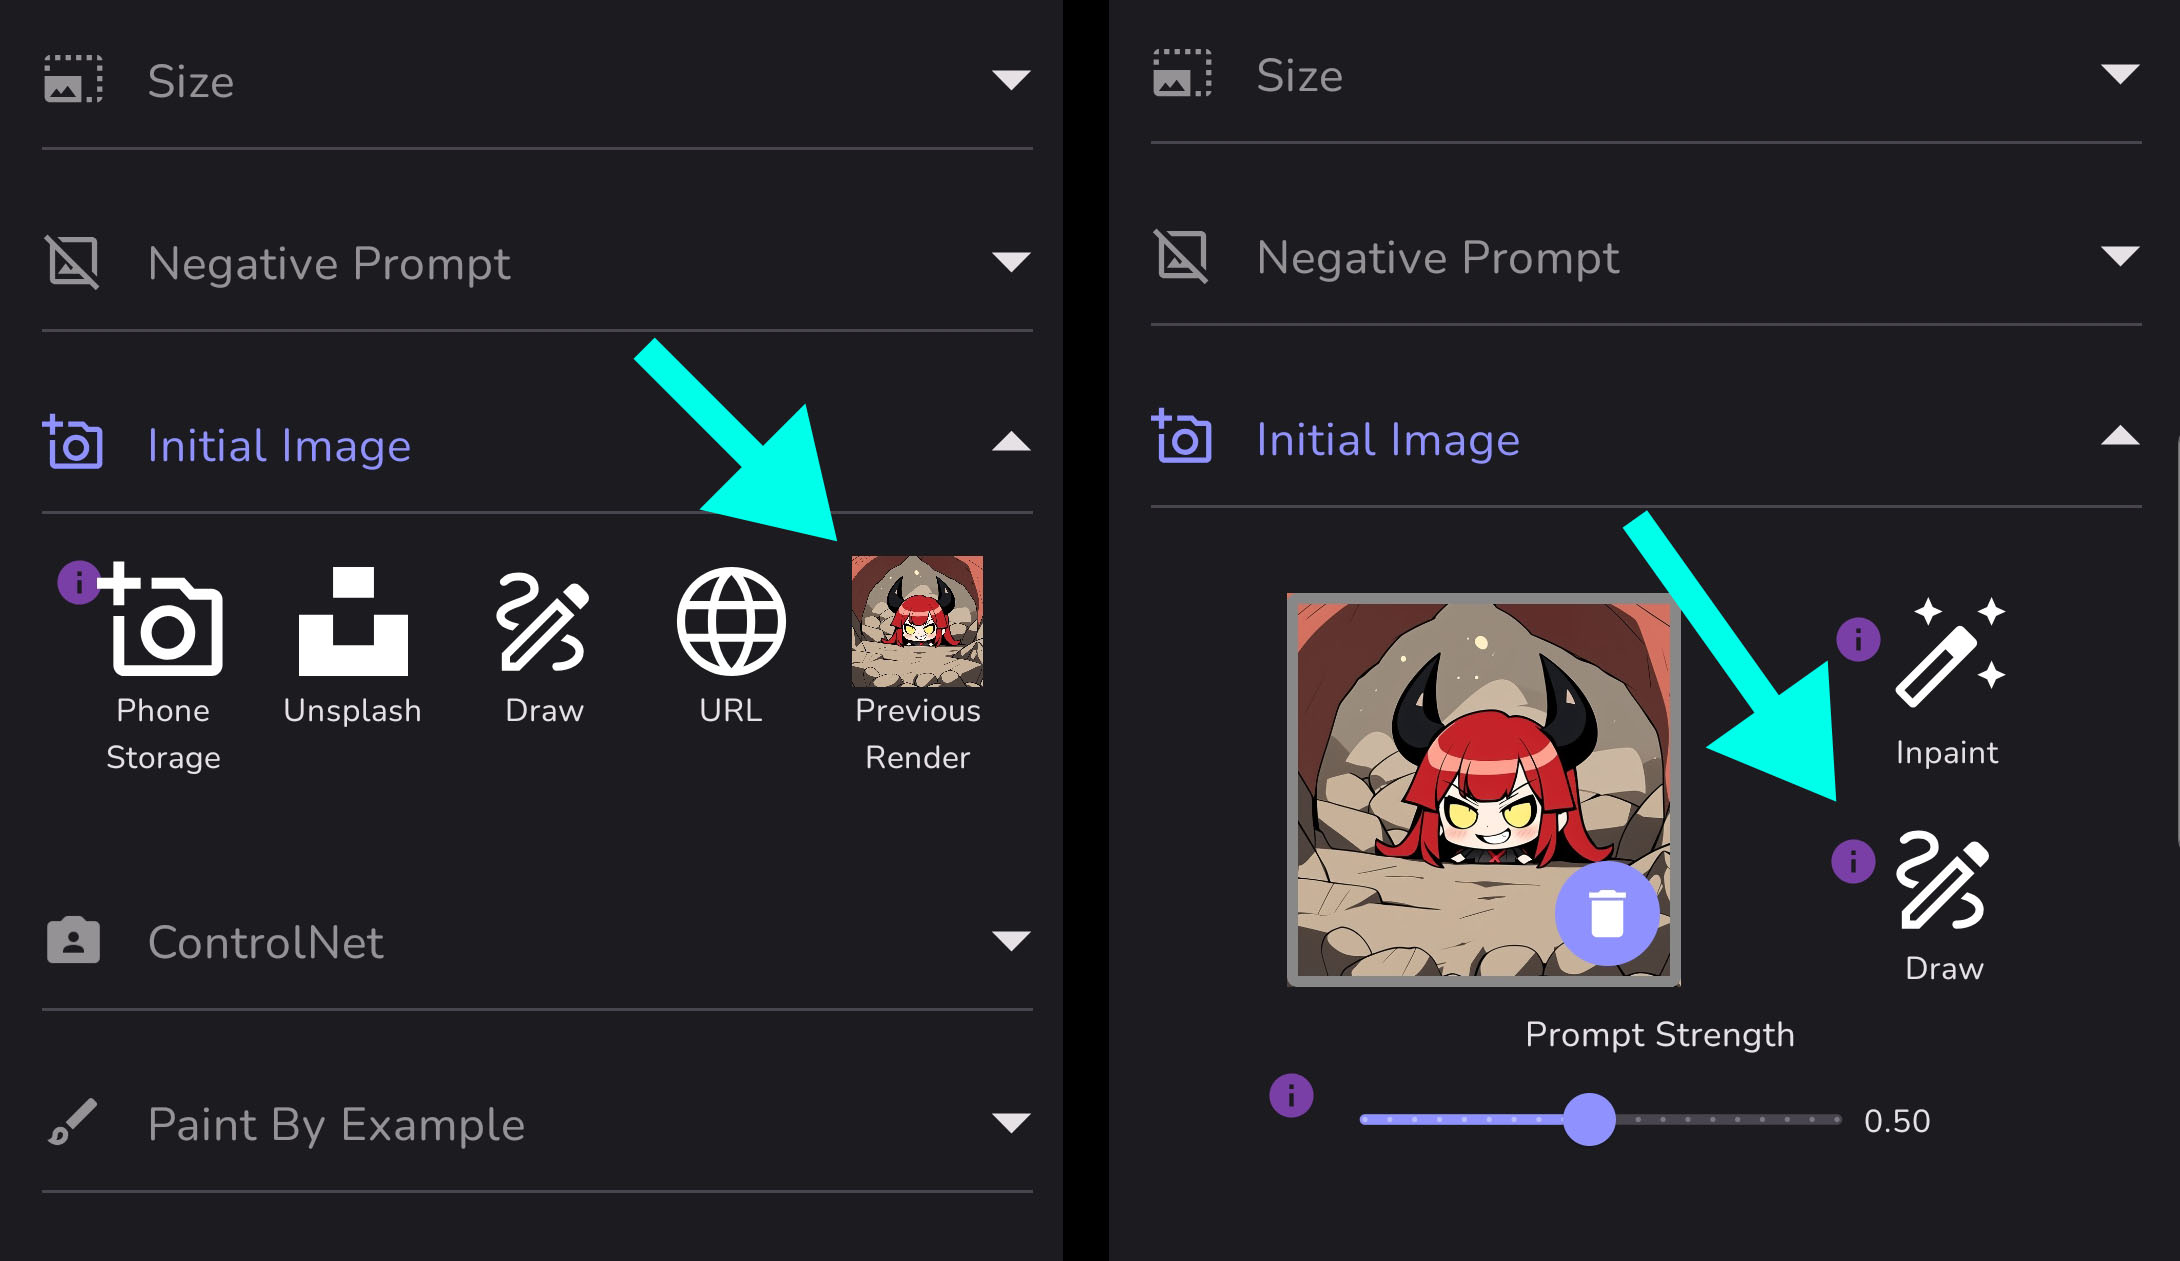Click Negative Prompt icon in left panel

click(73, 262)
